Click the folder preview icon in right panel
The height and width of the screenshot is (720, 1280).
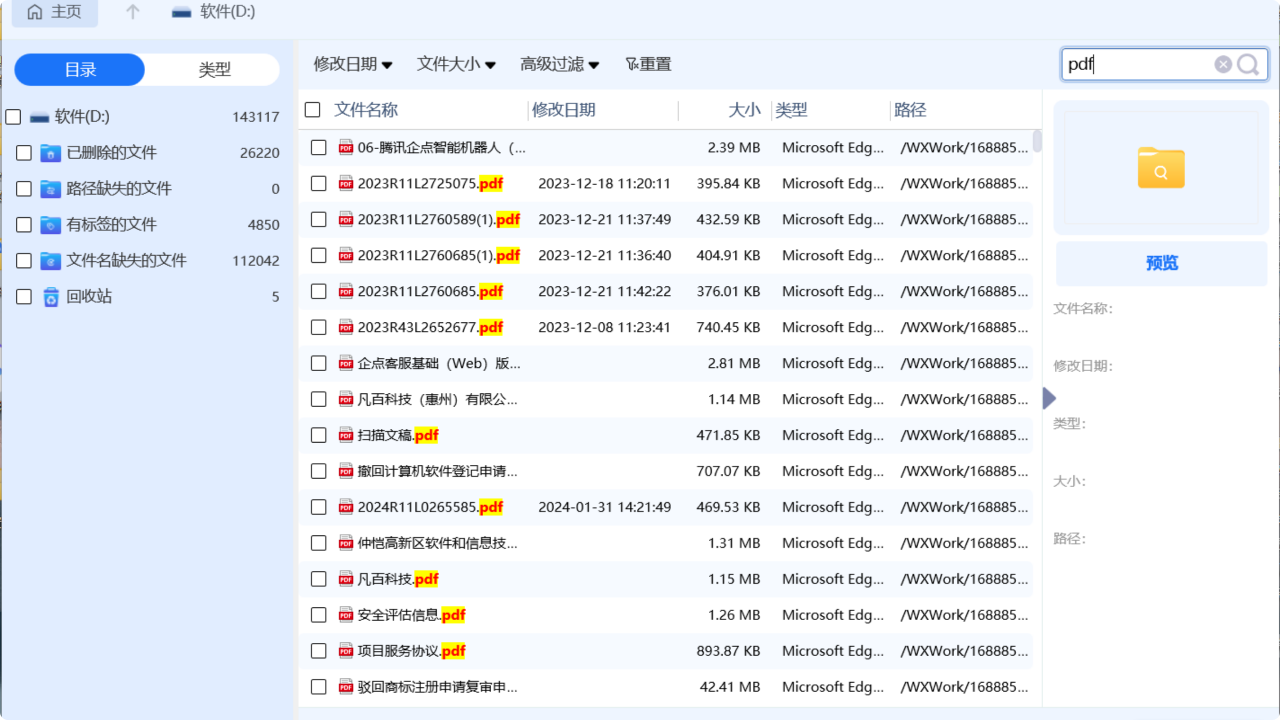(x=1160, y=170)
